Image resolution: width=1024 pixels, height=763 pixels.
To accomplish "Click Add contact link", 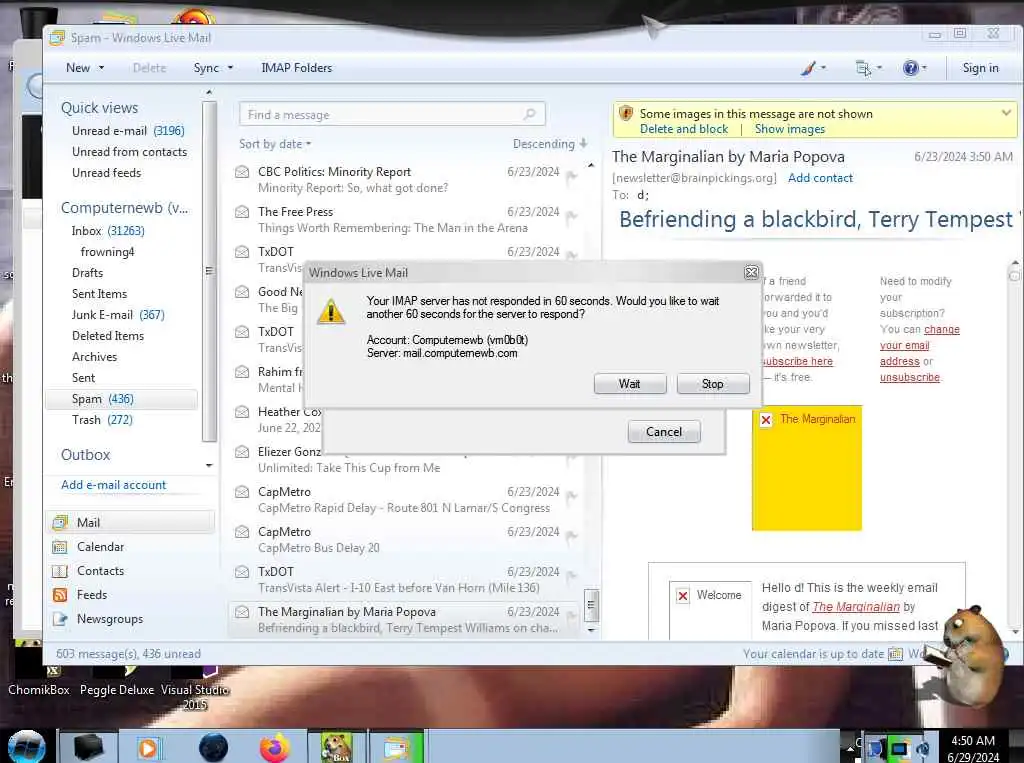I will pos(820,178).
